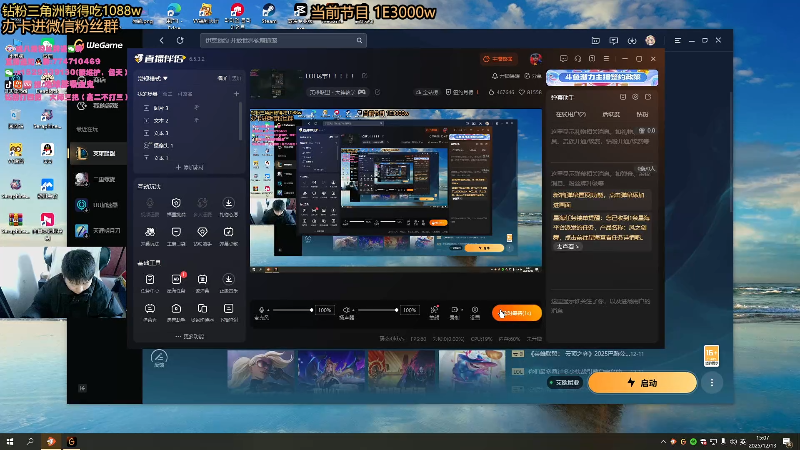Click the Douyu policy banner above the chat panel
Image resolution: width=800 pixels, height=450 pixels.
602,78
